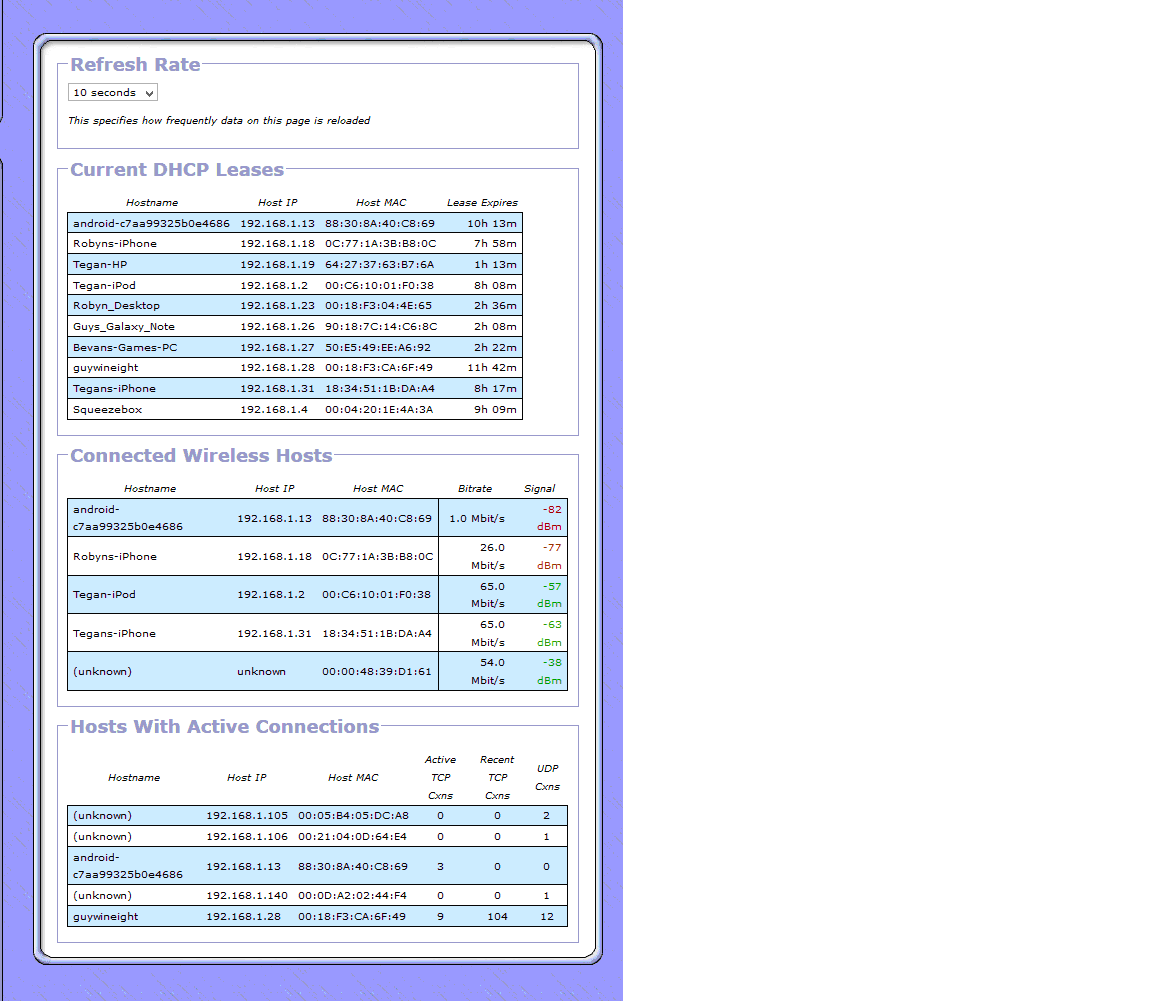Click the Active TCP Cxns column header
Image resolution: width=1152 pixels, height=1001 pixels.
pos(440,778)
